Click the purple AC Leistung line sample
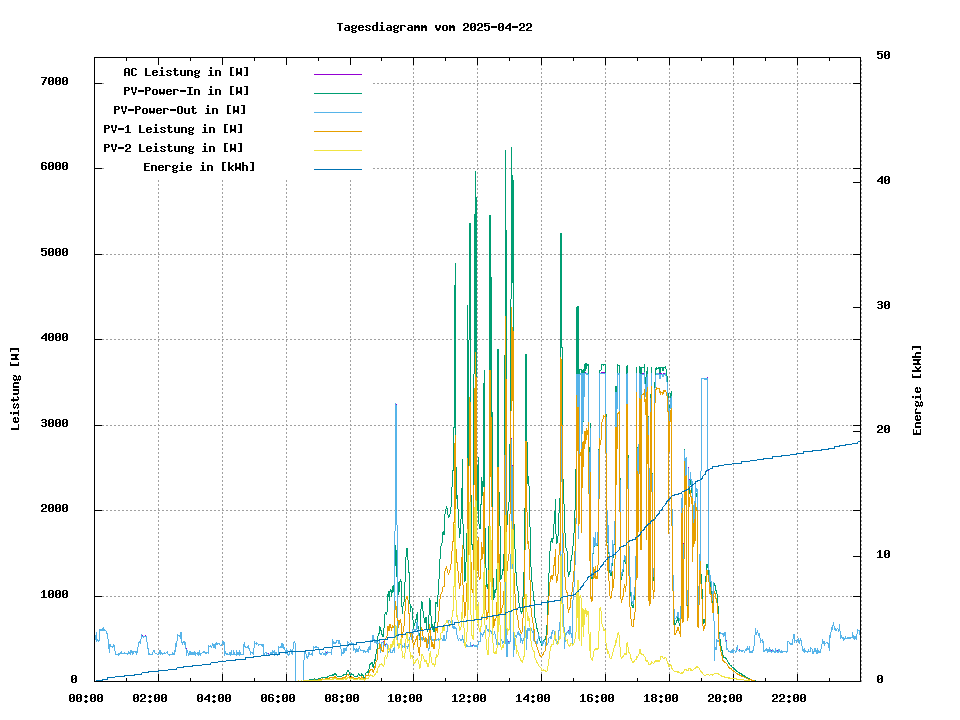This screenshot has width=960, height=720. tap(337, 73)
